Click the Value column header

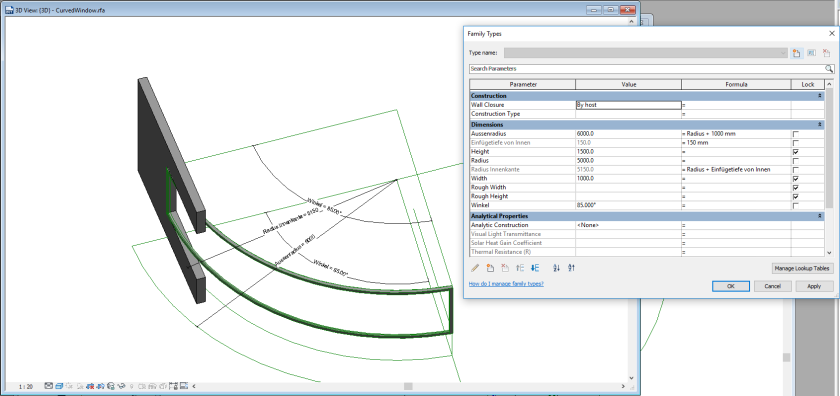pyautogui.click(x=628, y=85)
